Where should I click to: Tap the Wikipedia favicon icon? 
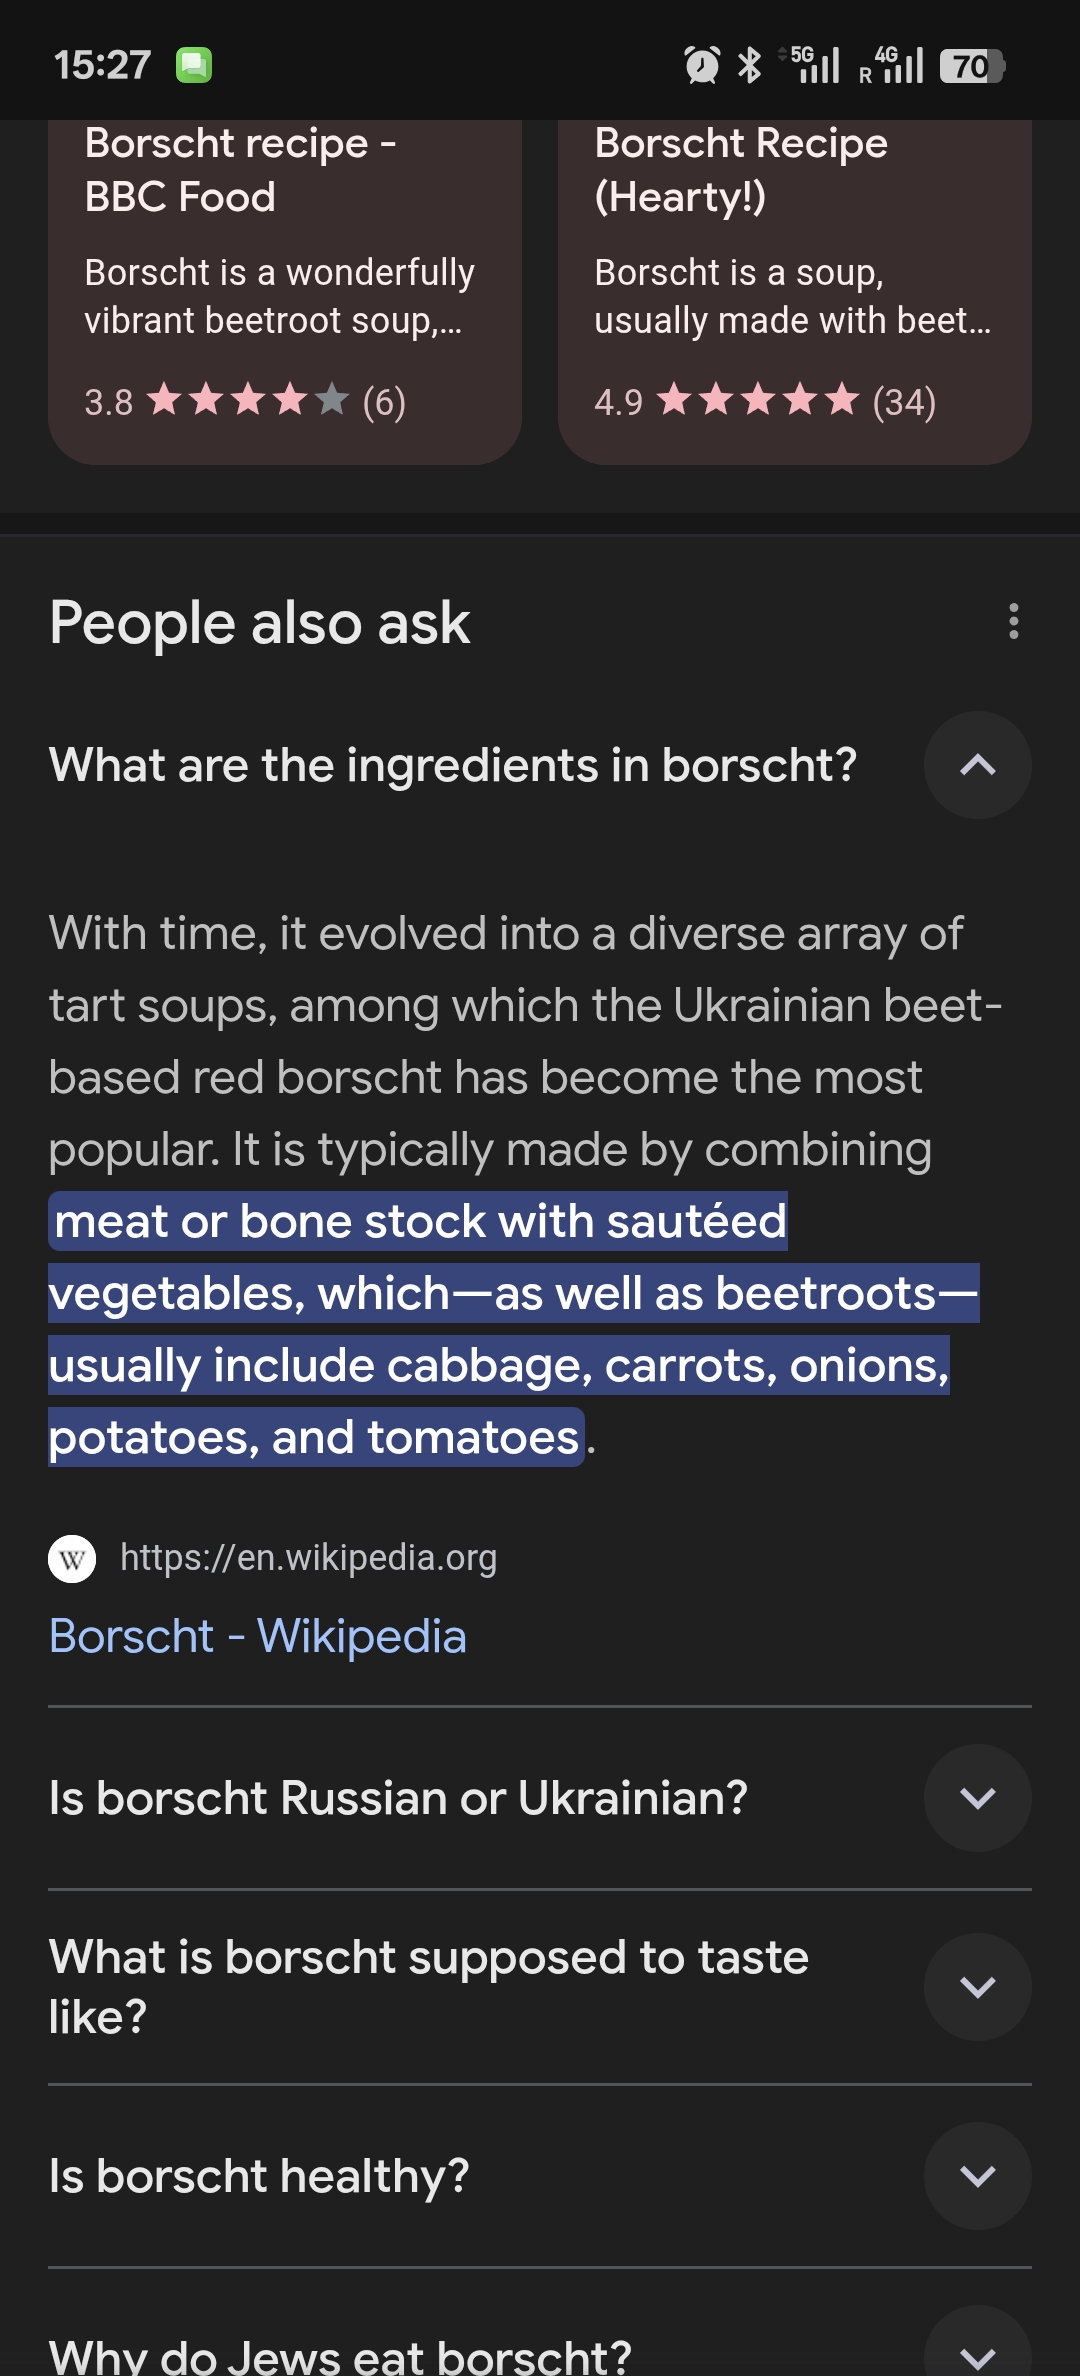[x=72, y=1559]
